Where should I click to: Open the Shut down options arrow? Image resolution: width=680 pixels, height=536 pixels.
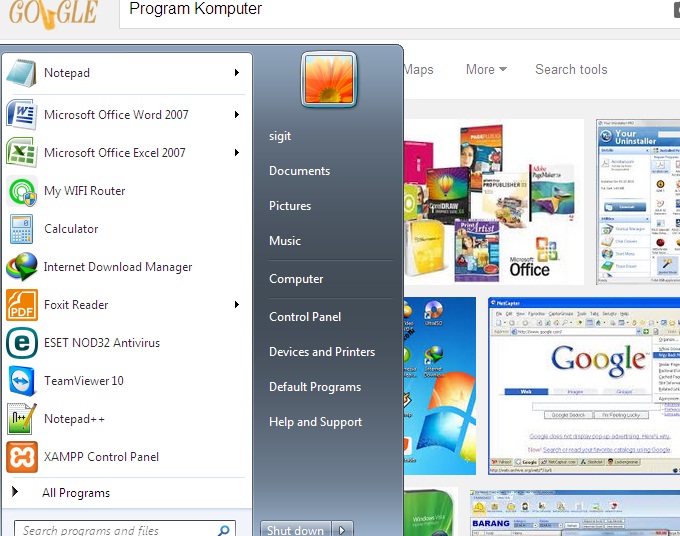click(342, 529)
